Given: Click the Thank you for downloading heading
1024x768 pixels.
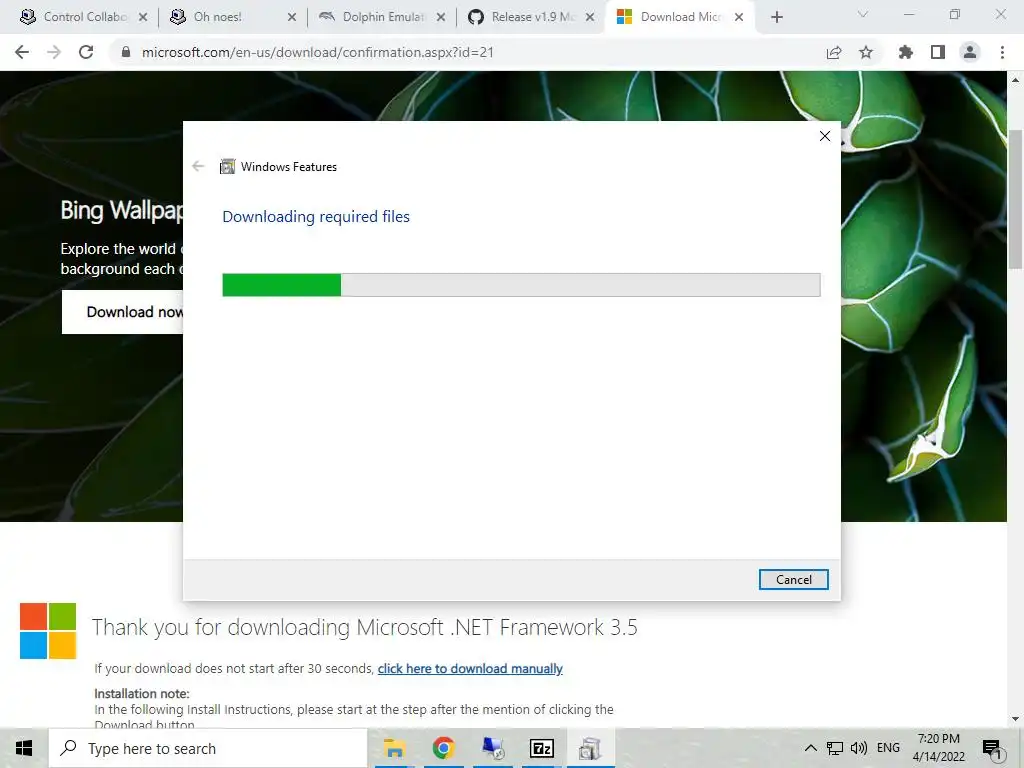Looking at the screenshot, I should (x=364, y=628).
